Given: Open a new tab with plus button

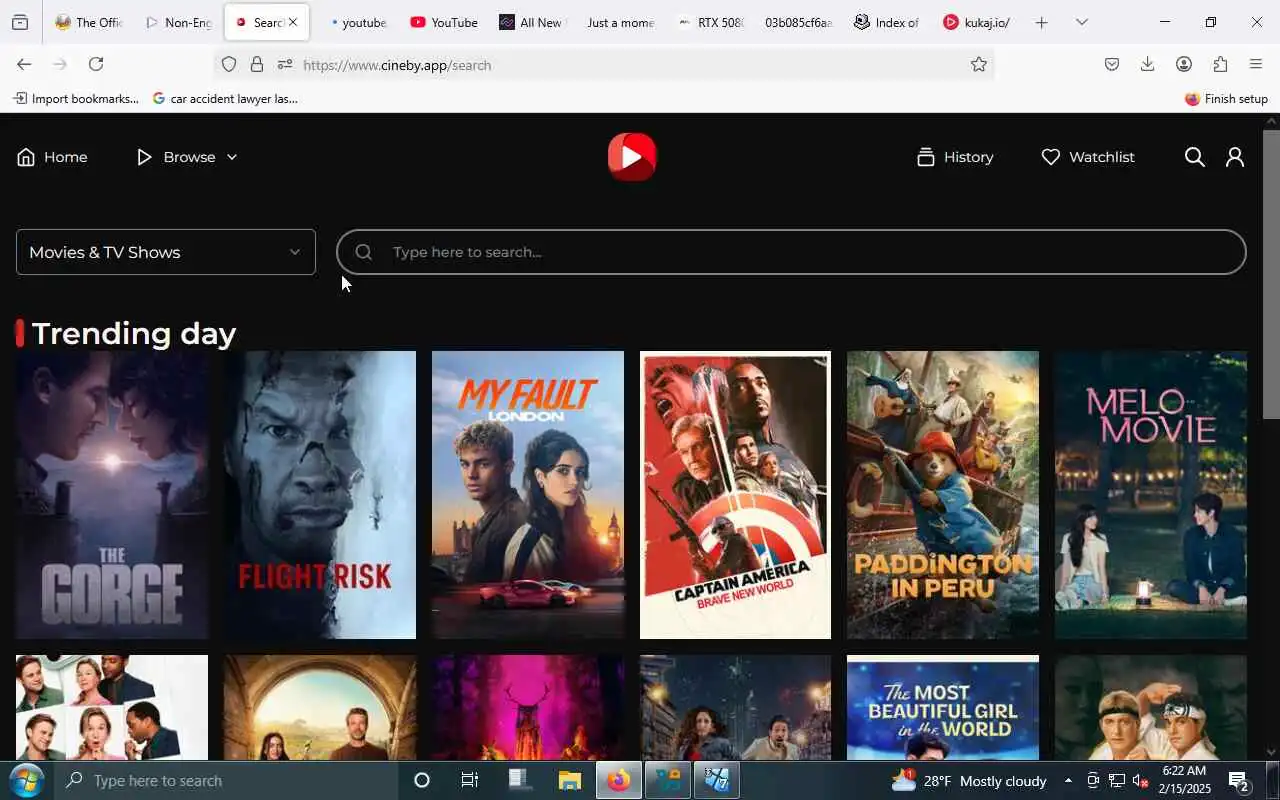Looking at the screenshot, I should click(x=1041, y=22).
